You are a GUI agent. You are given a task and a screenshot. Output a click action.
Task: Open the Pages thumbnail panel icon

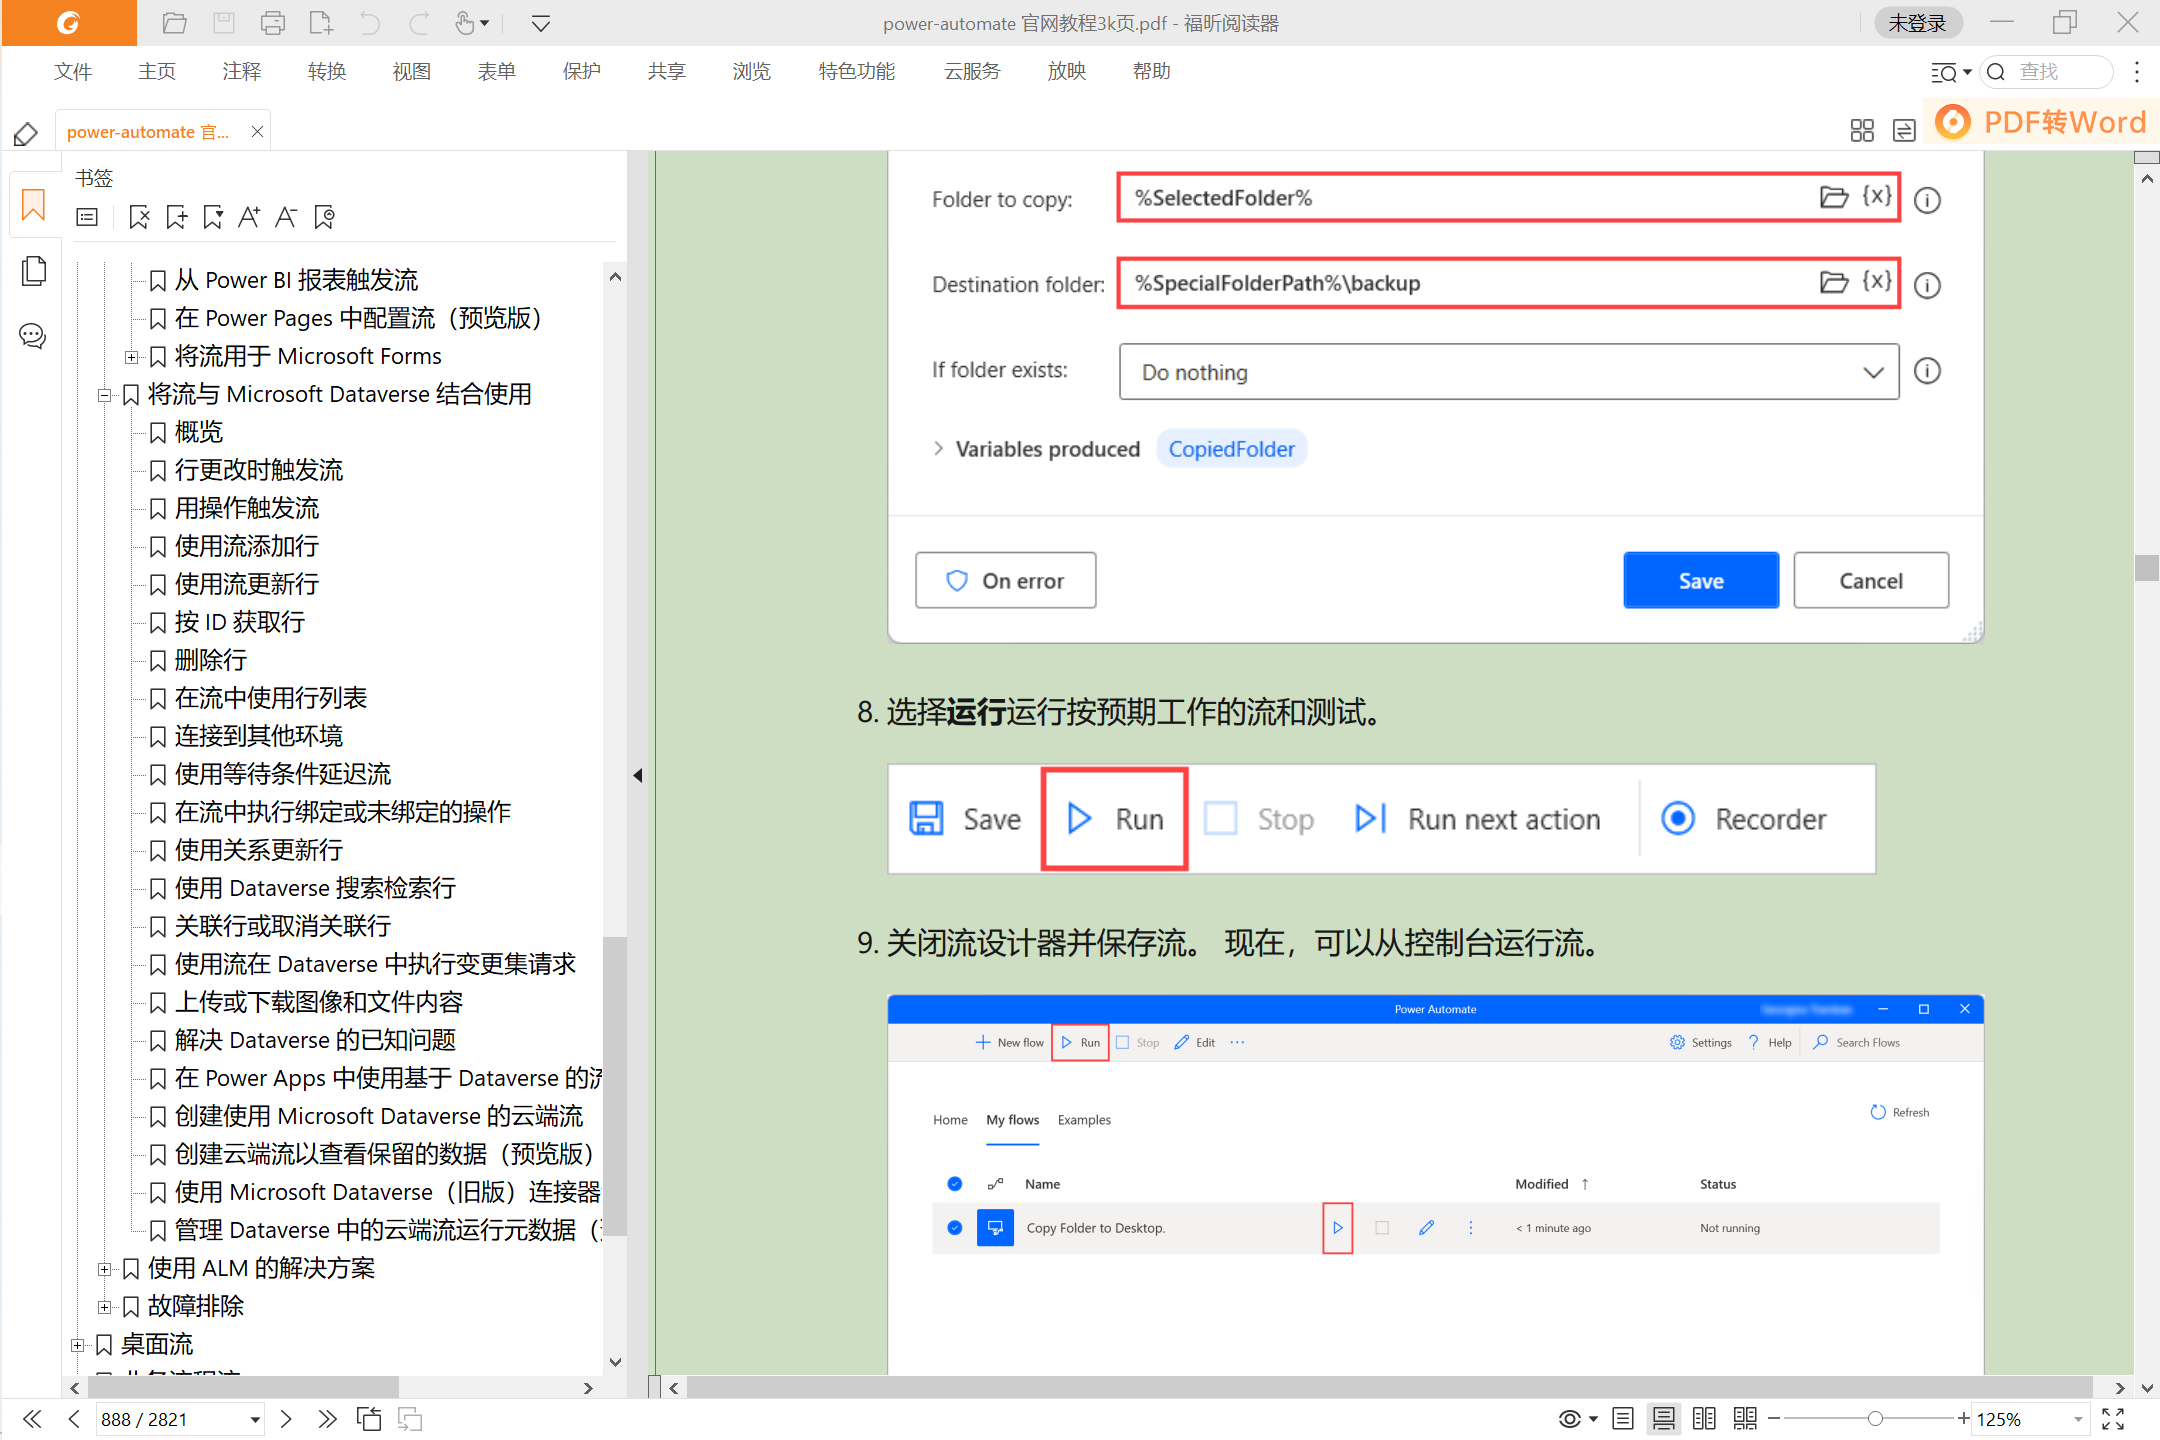point(33,271)
